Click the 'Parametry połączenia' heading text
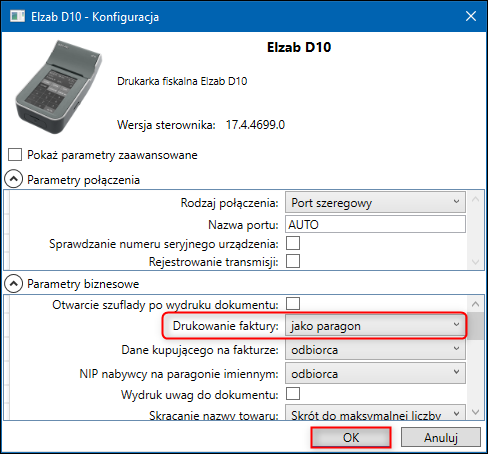This screenshot has height=454, width=488. pyautogui.click(x=83, y=180)
